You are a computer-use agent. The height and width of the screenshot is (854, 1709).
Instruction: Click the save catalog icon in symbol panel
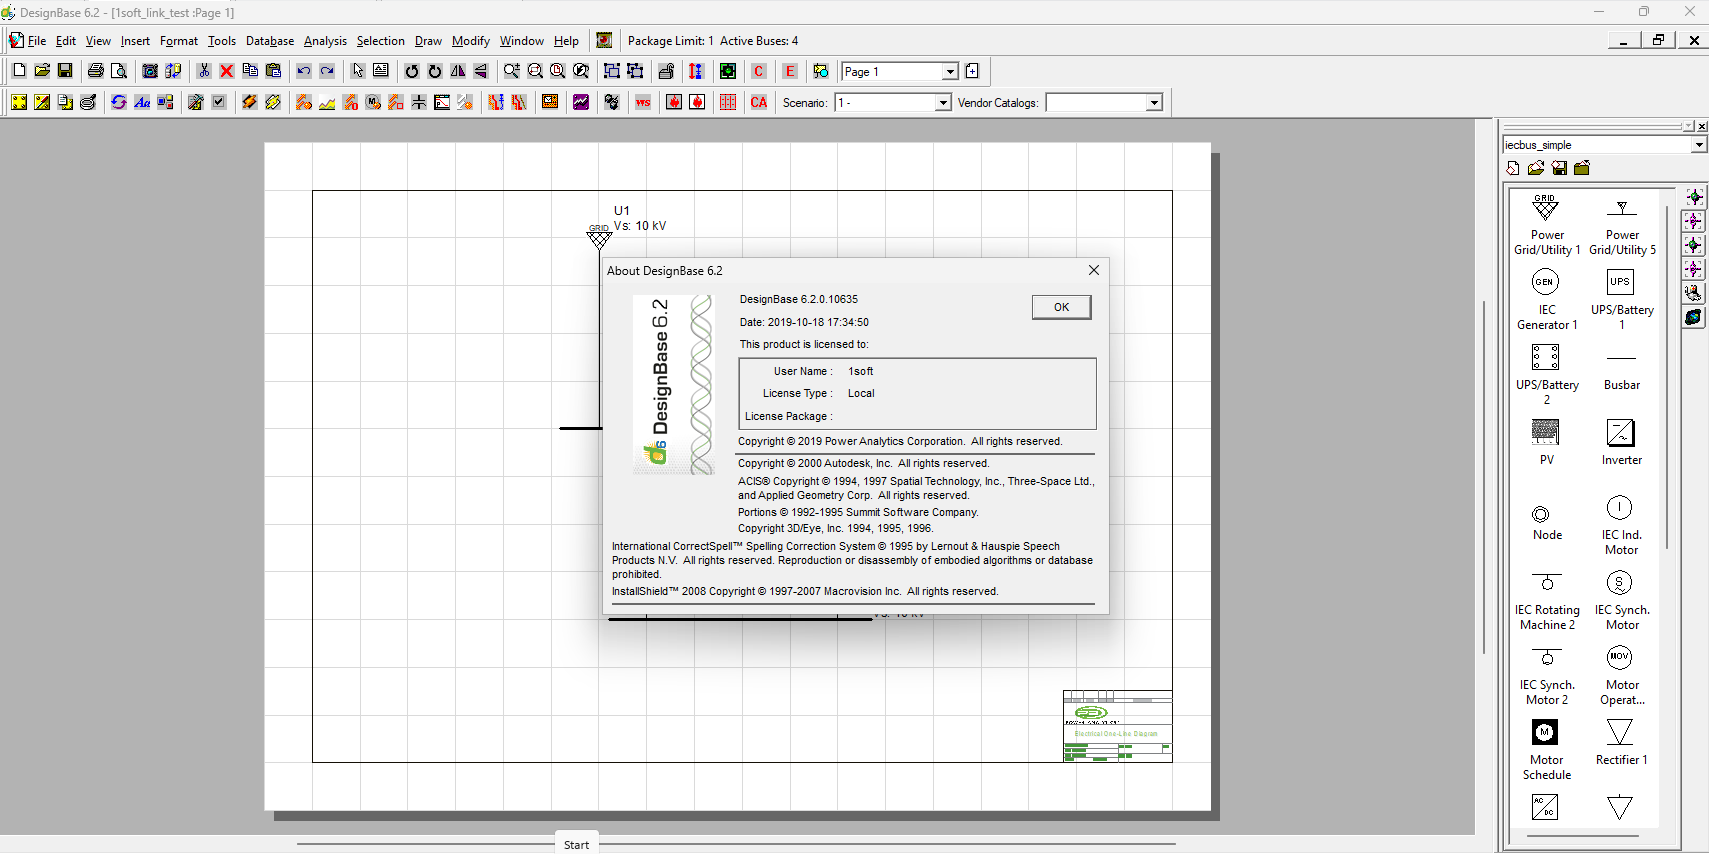pyautogui.click(x=1559, y=168)
